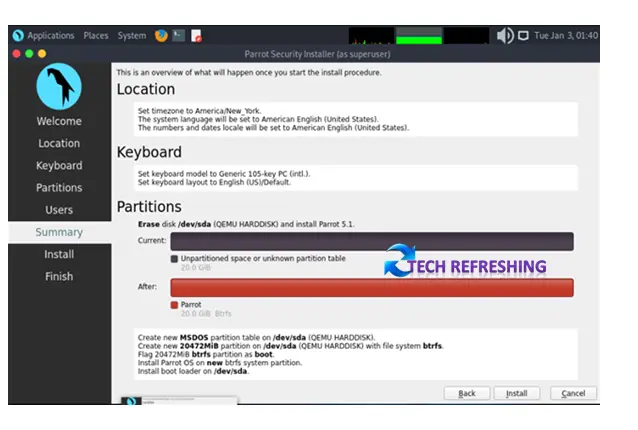638x430 pixels.
Task: Select the Partitions step in the sidebar
Action: pyautogui.click(x=59, y=188)
